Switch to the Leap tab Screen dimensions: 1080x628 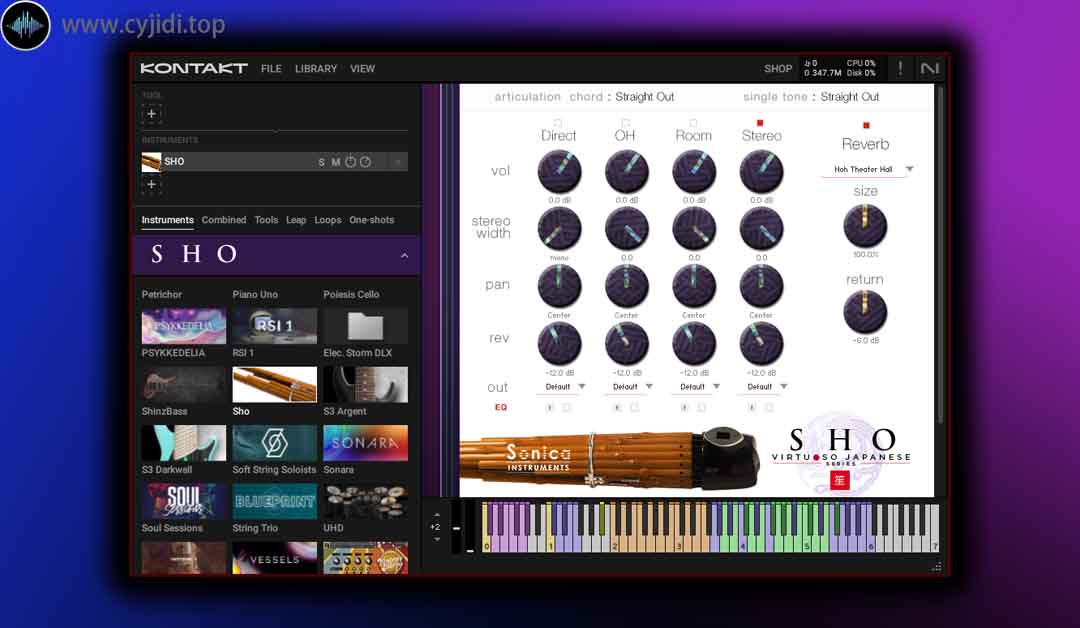[296, 220]
